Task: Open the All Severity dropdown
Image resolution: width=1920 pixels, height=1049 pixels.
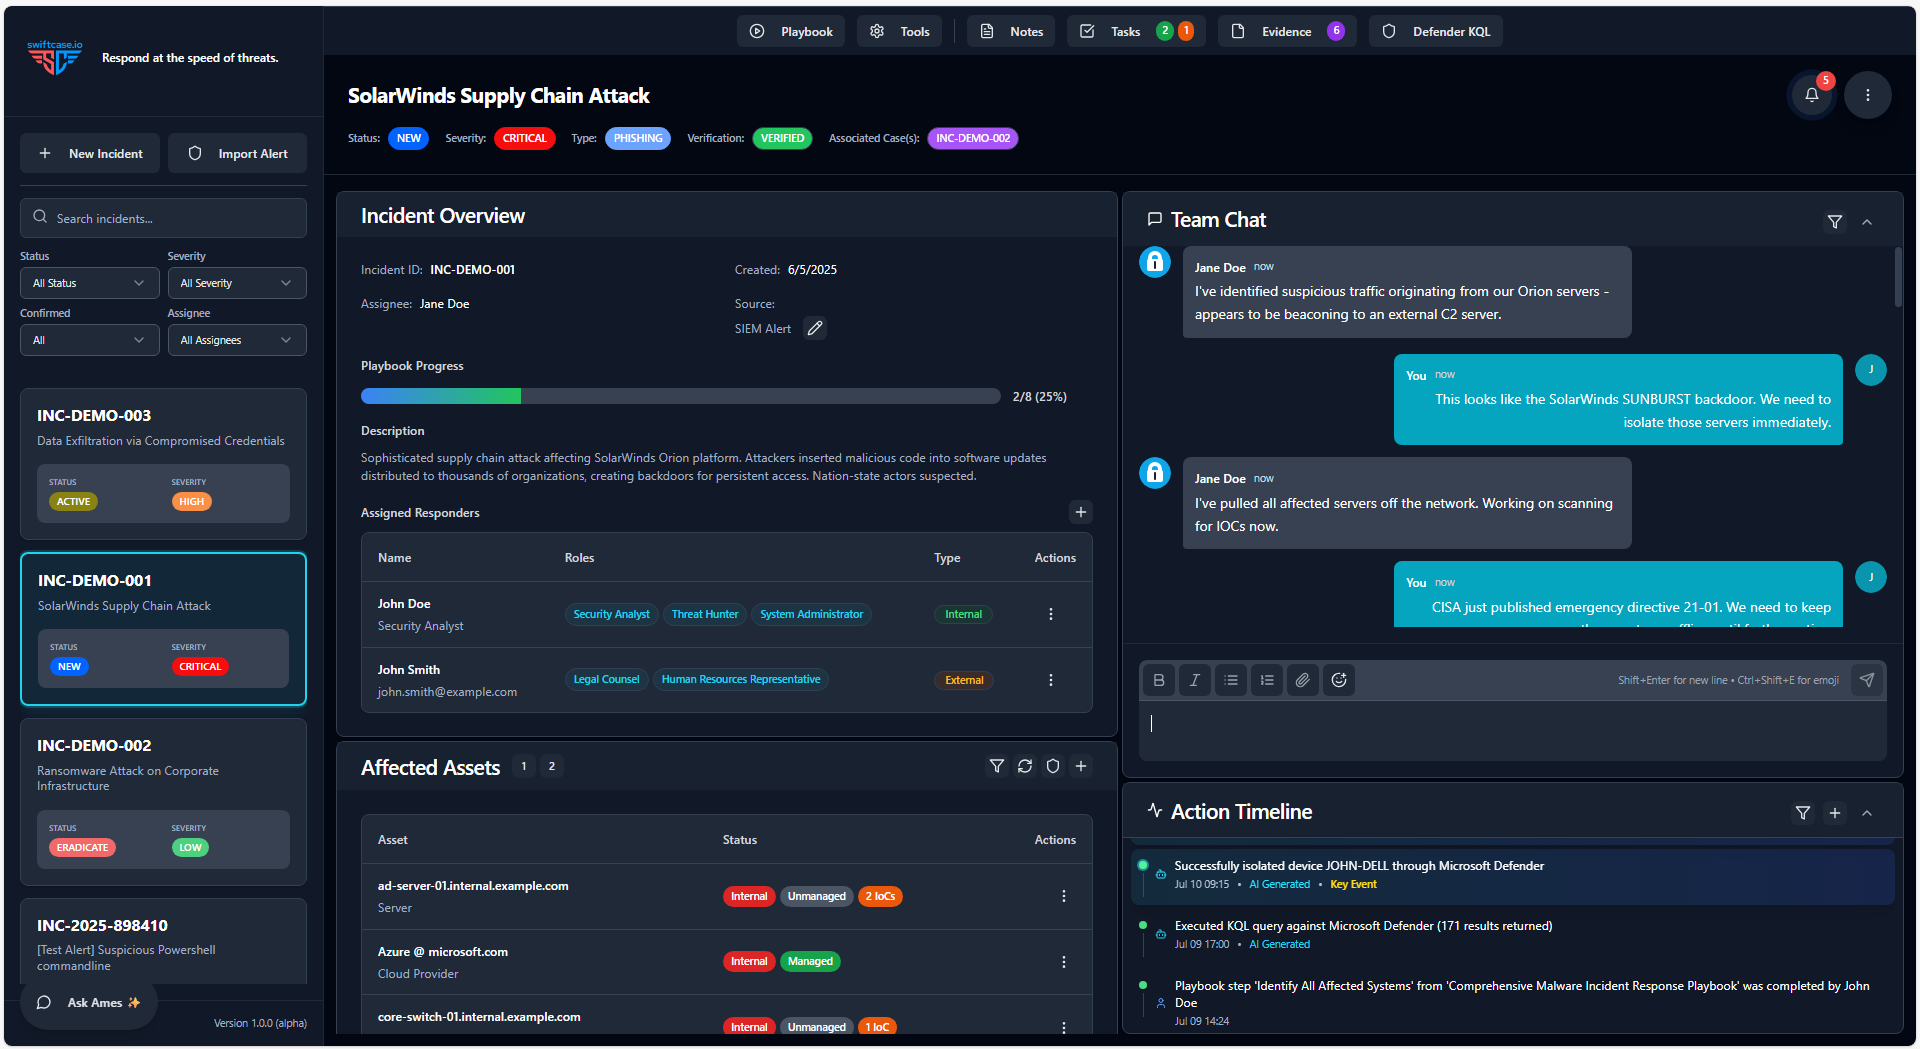Action: coord(237,283)
